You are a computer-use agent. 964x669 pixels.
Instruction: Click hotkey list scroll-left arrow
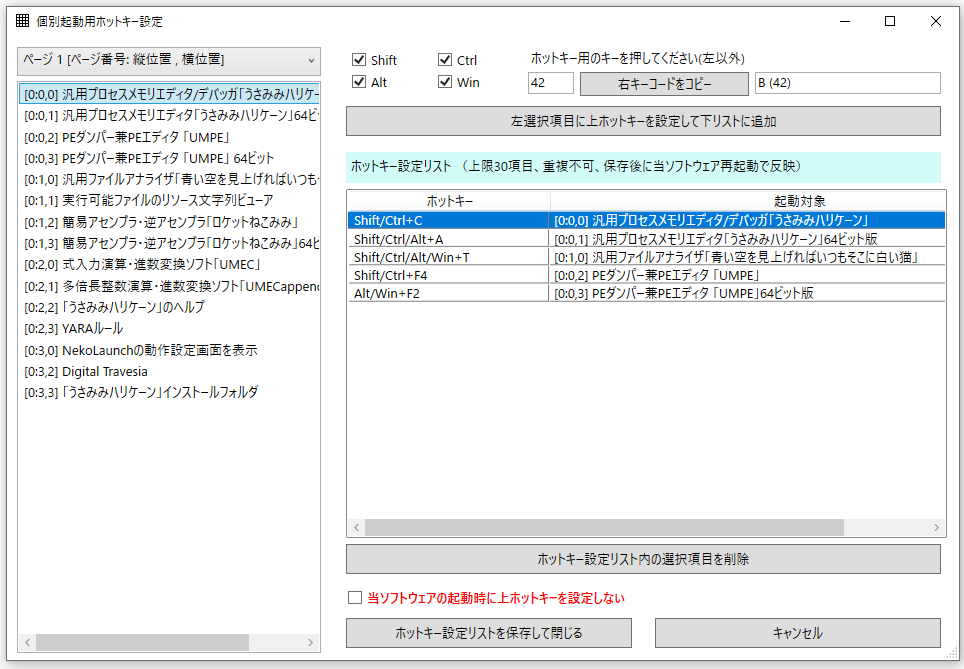pos(357,527)
